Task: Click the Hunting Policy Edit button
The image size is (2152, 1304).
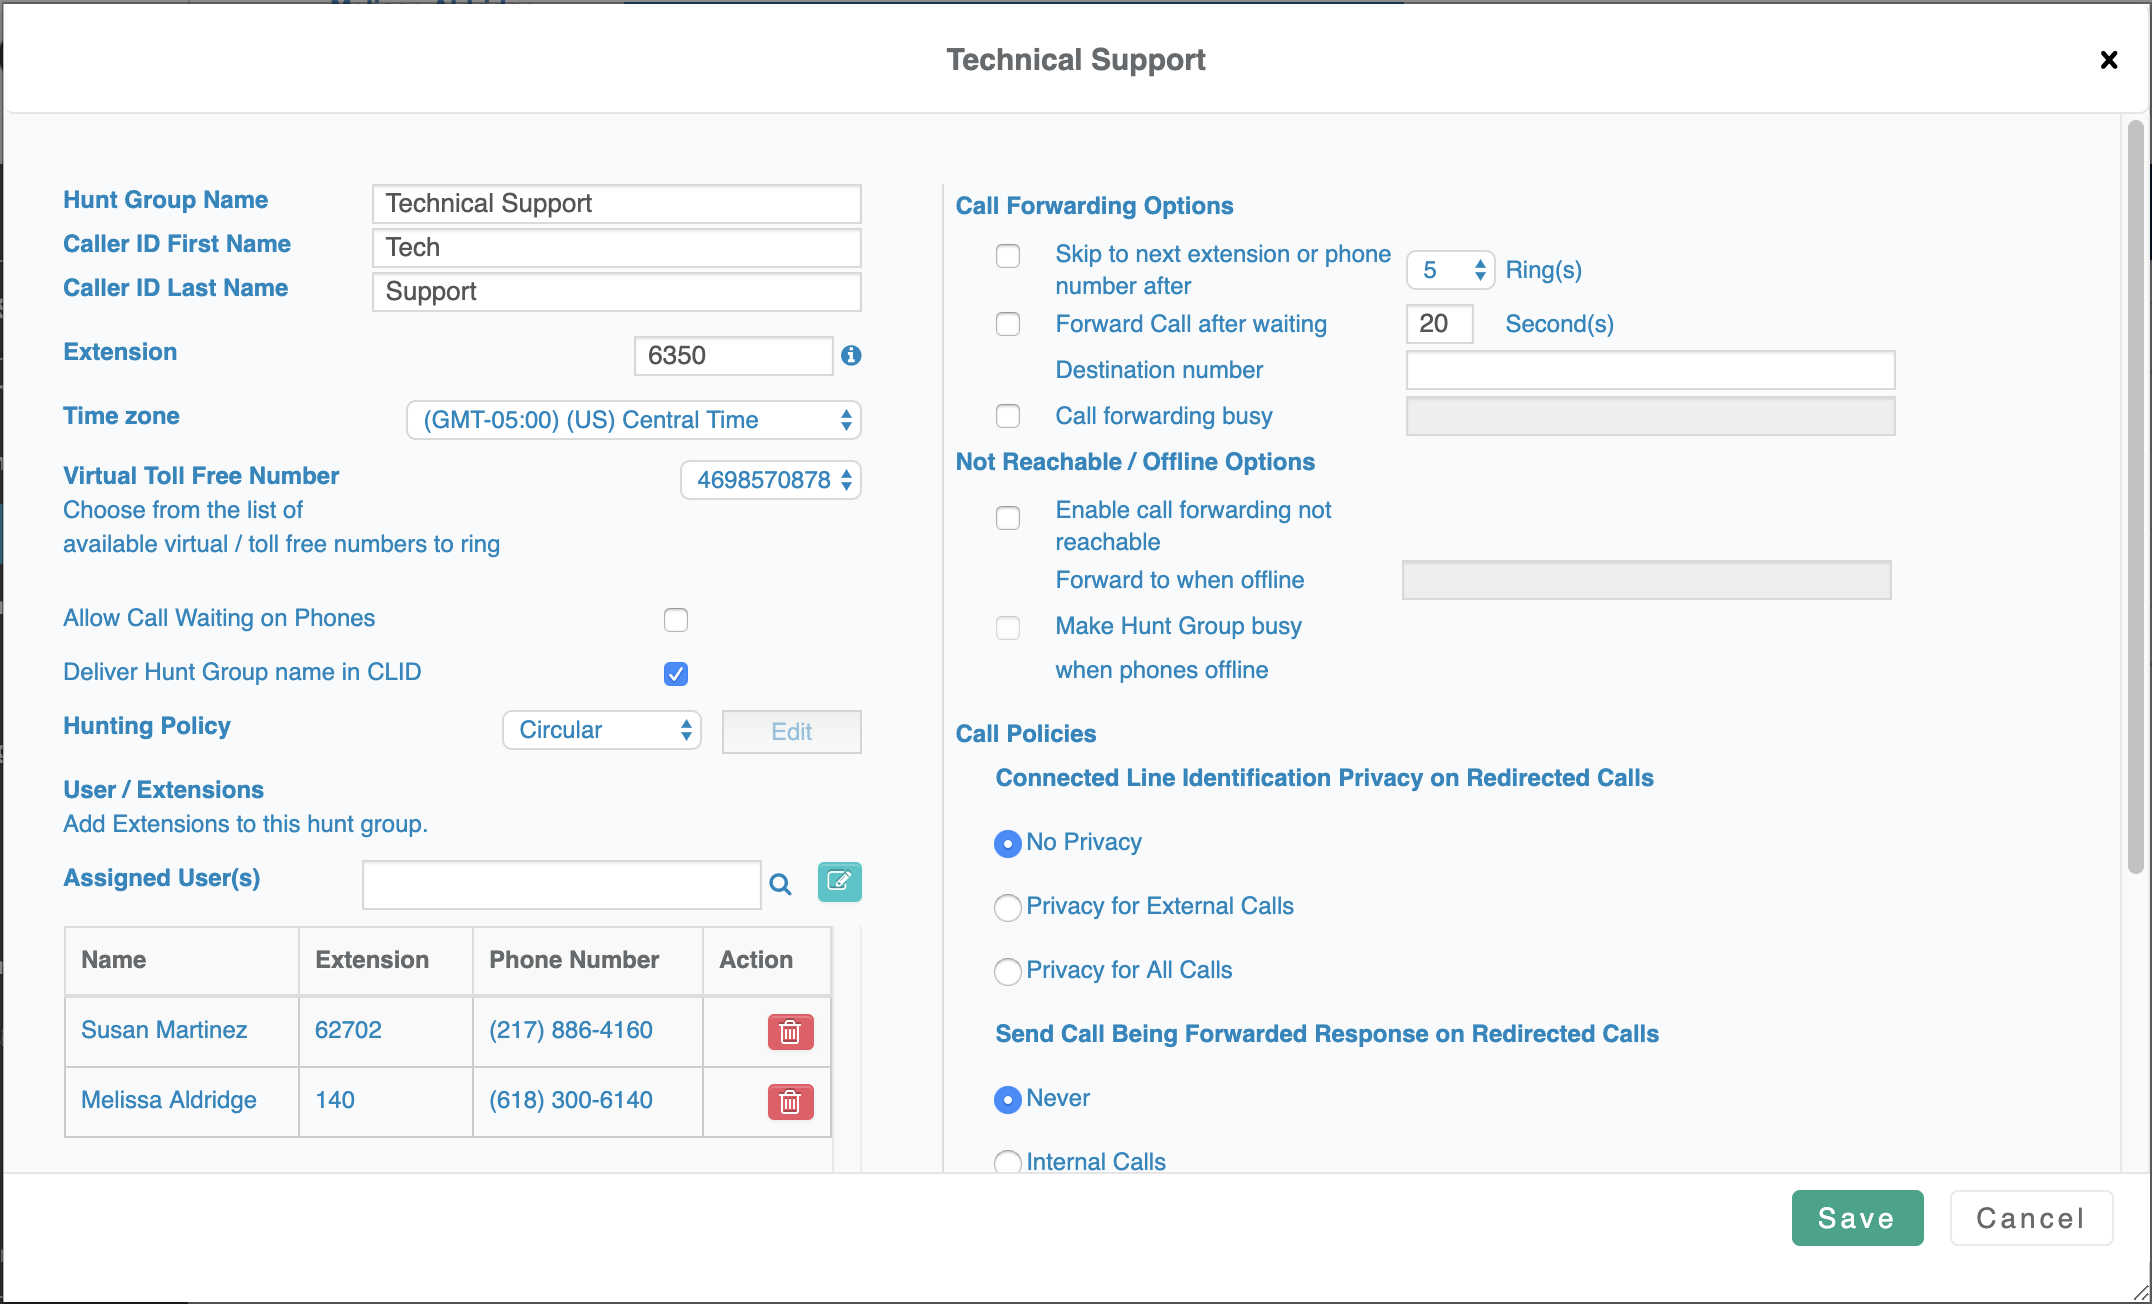Action: 791,732
